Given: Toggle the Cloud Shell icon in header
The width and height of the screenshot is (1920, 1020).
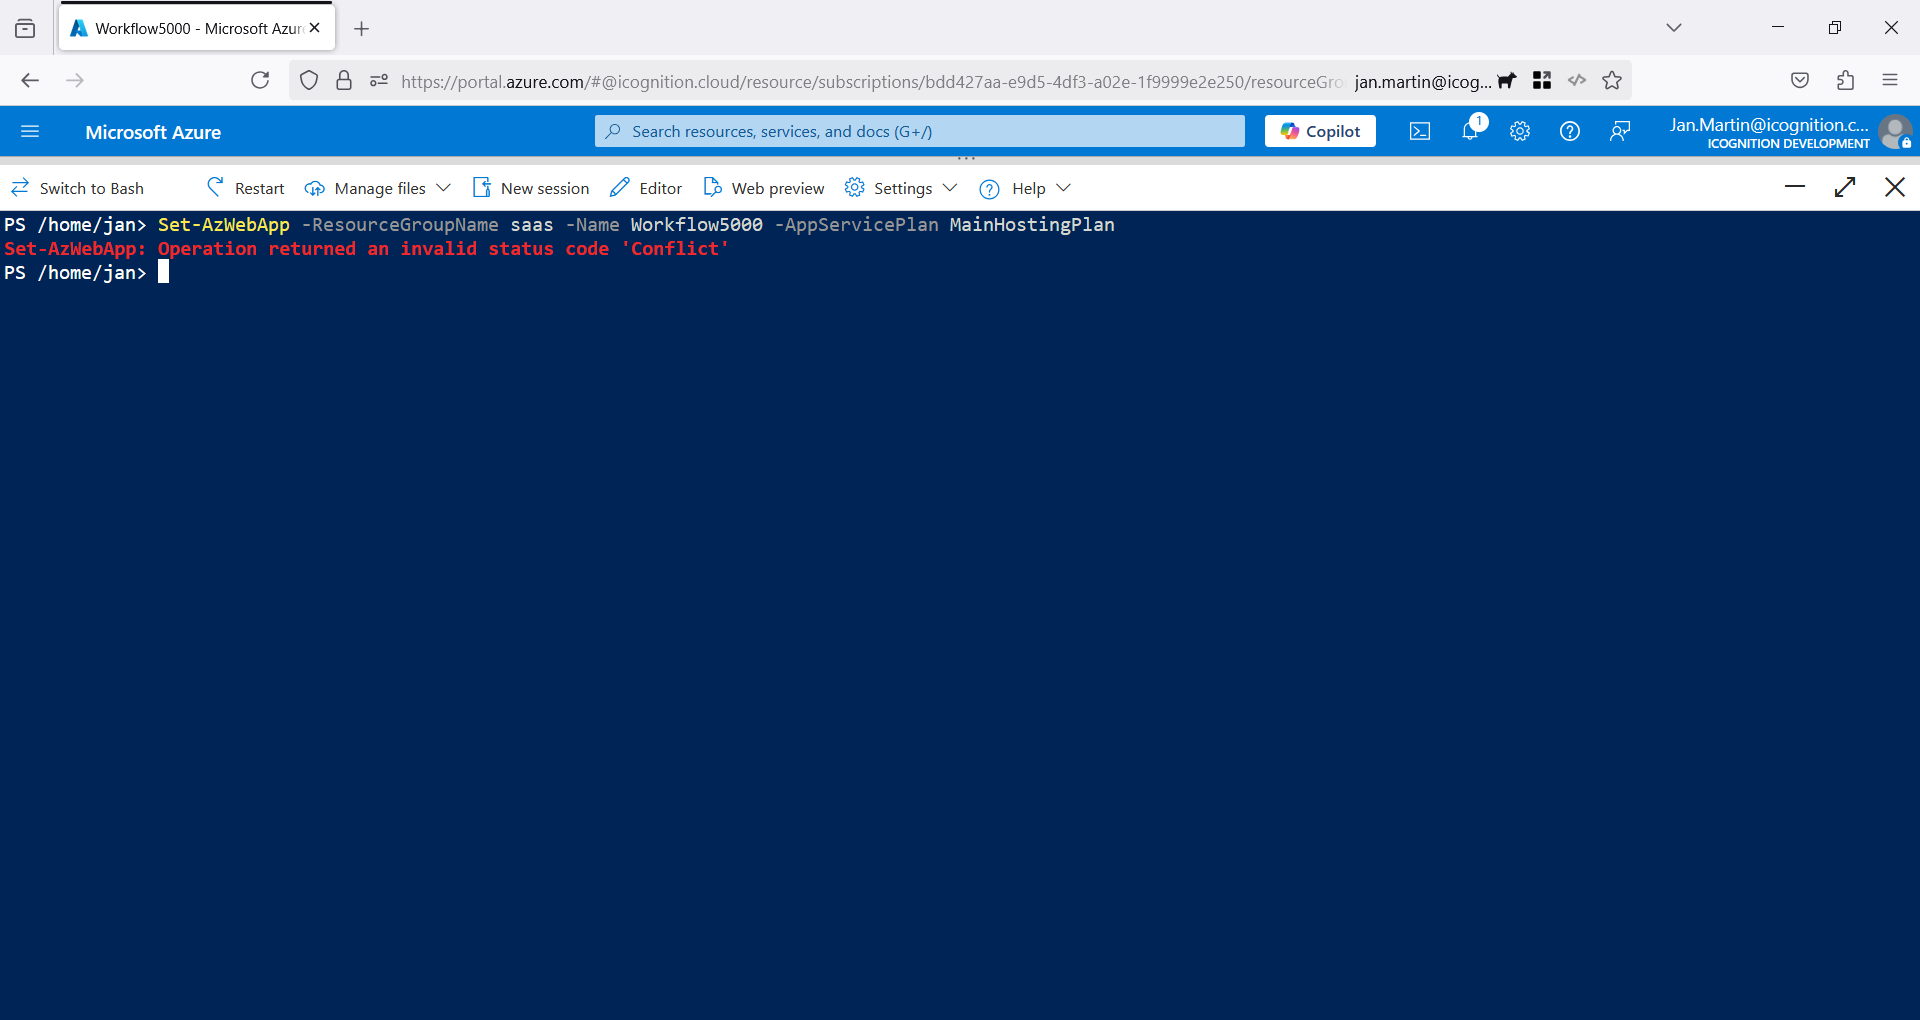Looking at the screenshot, I should tap(1420, 131).
